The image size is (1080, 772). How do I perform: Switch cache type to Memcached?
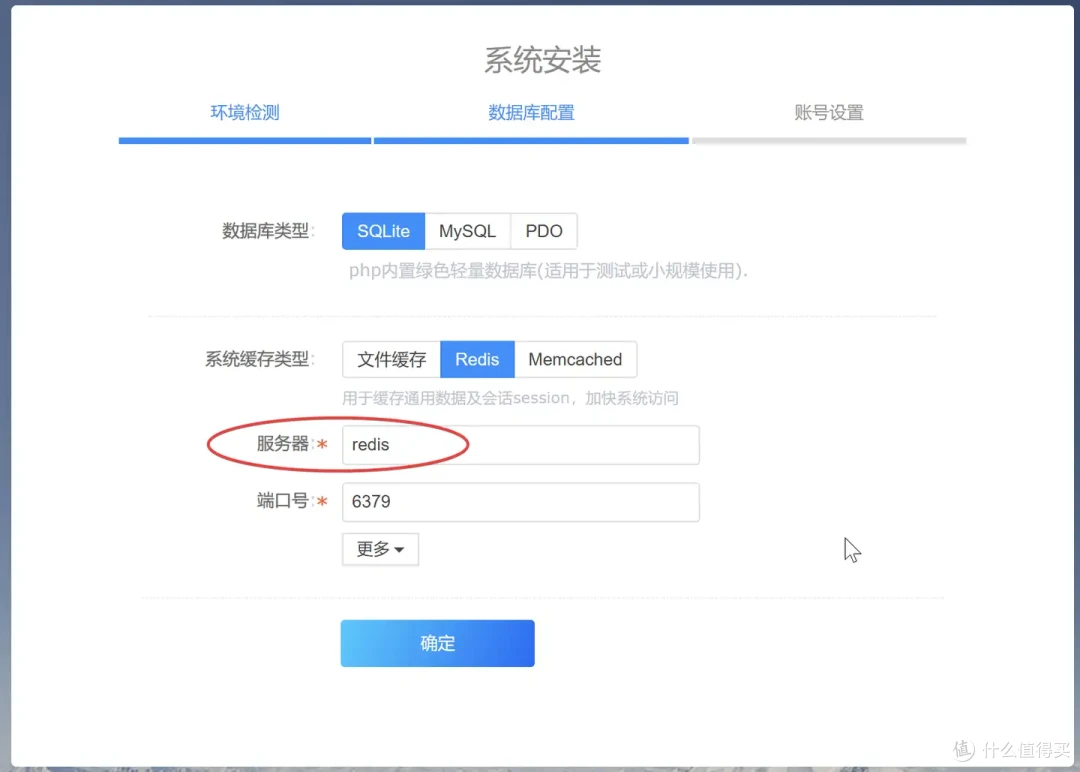tap(575, 359)
